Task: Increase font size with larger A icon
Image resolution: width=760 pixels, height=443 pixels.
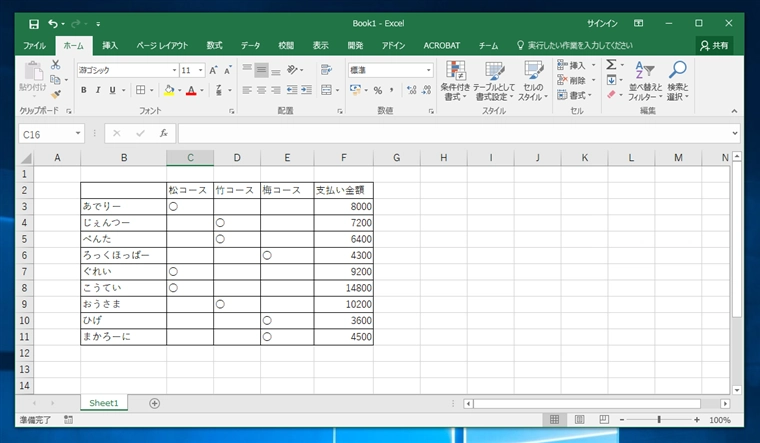Action: (x=213, y=70)
